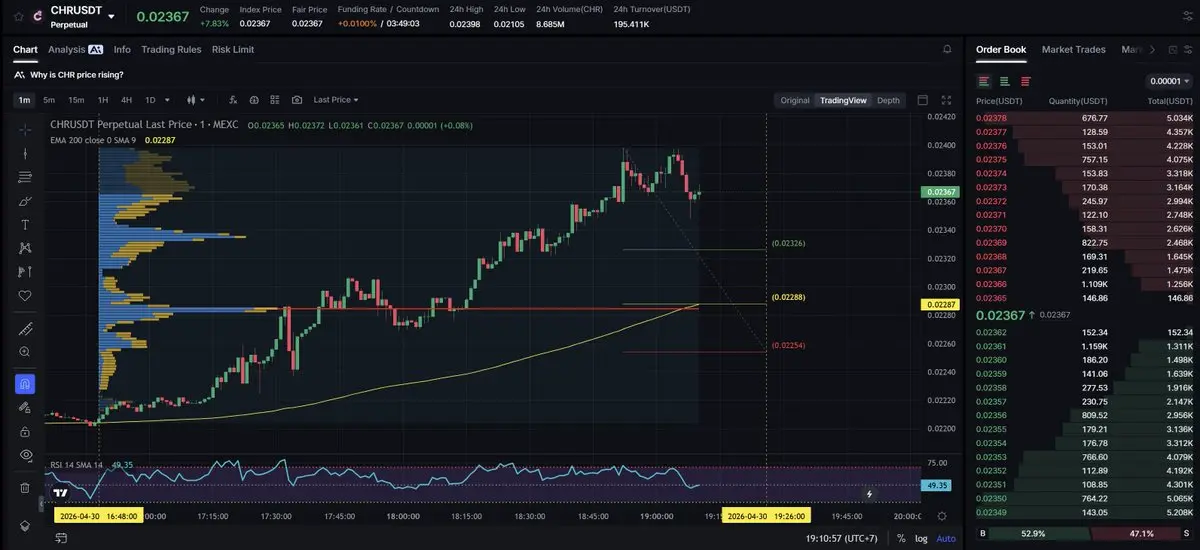1200x550 pixels.
Task: Open the 0.00001 price precision dropdown
Action: point(1168,81)
